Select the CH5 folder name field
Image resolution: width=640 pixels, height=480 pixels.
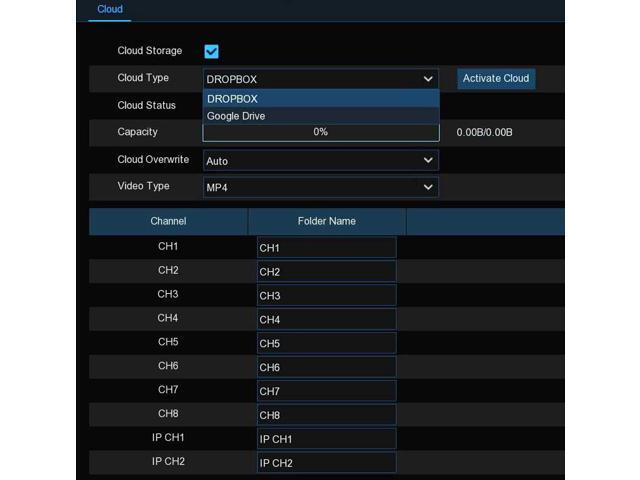pyautogui.click(x=326, y=344)
